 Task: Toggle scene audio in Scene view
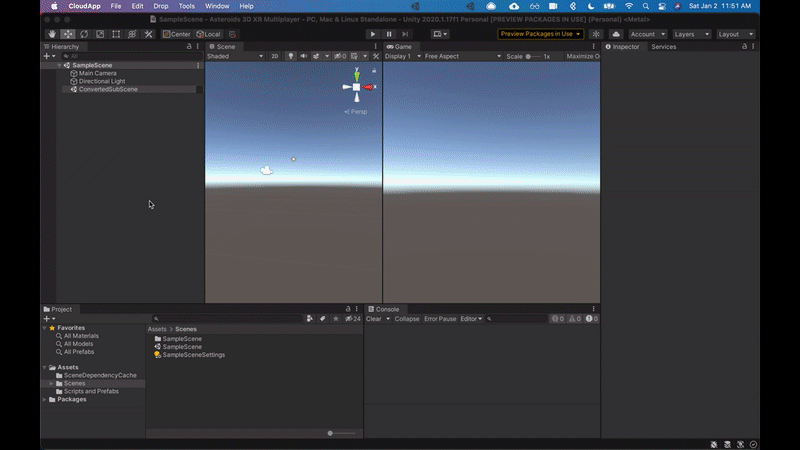click(x=302, y=56)
